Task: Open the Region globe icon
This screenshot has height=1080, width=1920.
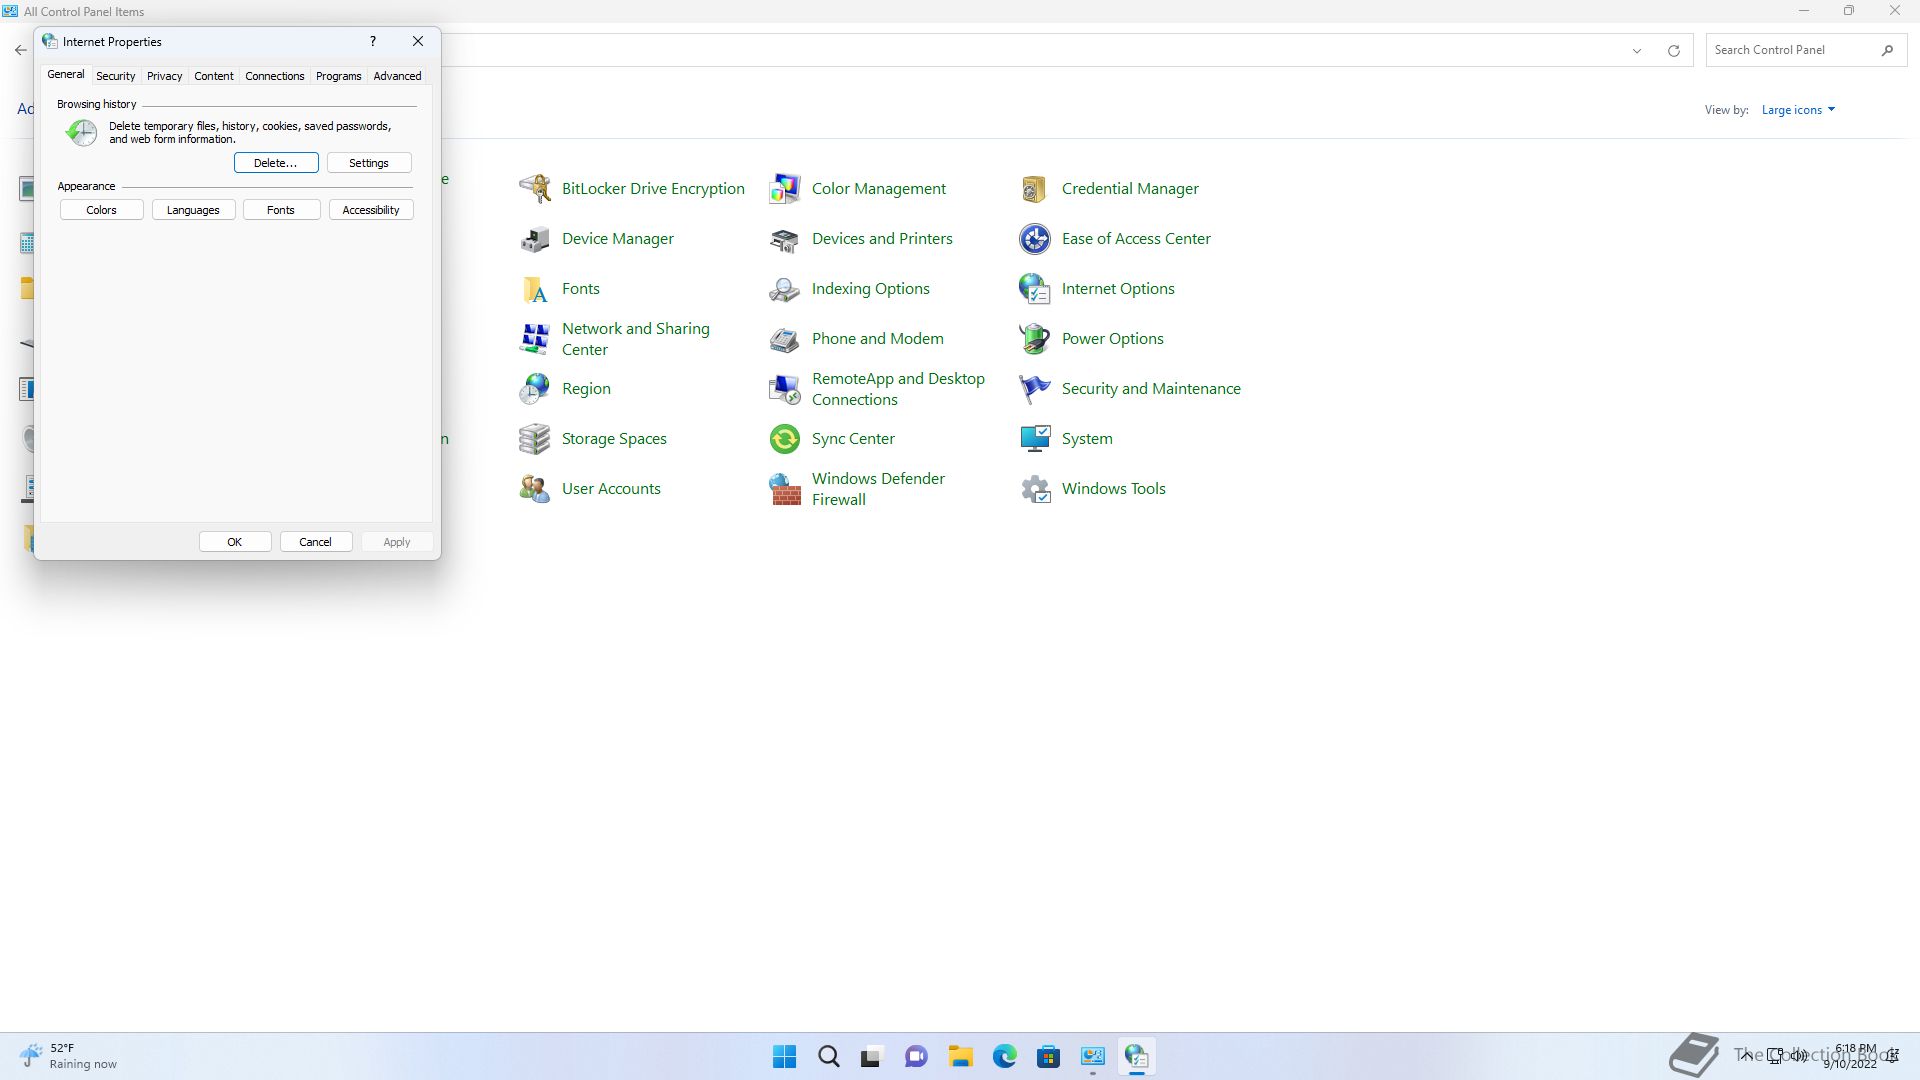Action: (x=535, y=388)
